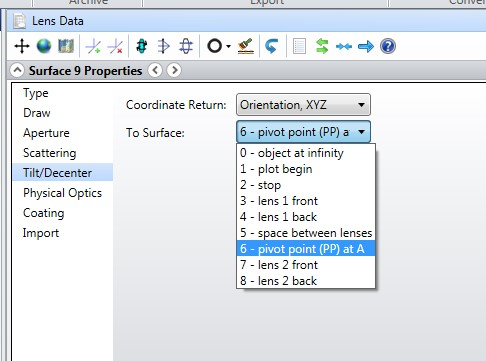Select '0 - object at infinity'
486x361 pixels.
(x=306, y=153)
